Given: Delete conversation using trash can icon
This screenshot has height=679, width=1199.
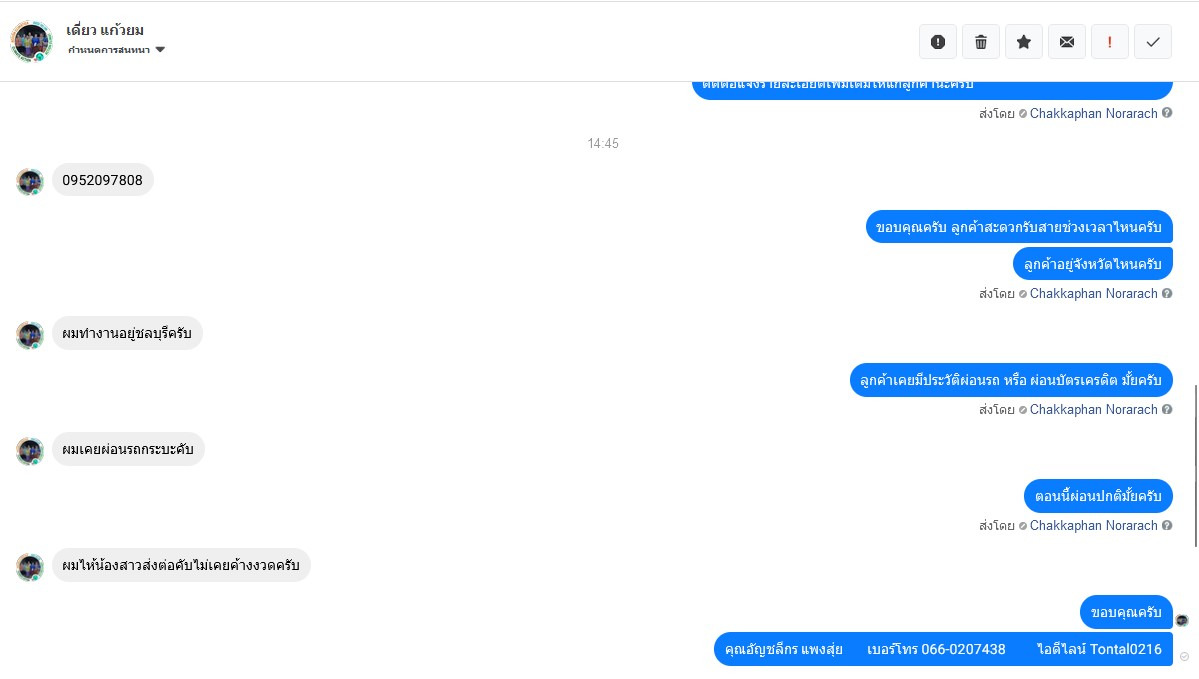Looking at the screenshot, I should click(980, 42).
